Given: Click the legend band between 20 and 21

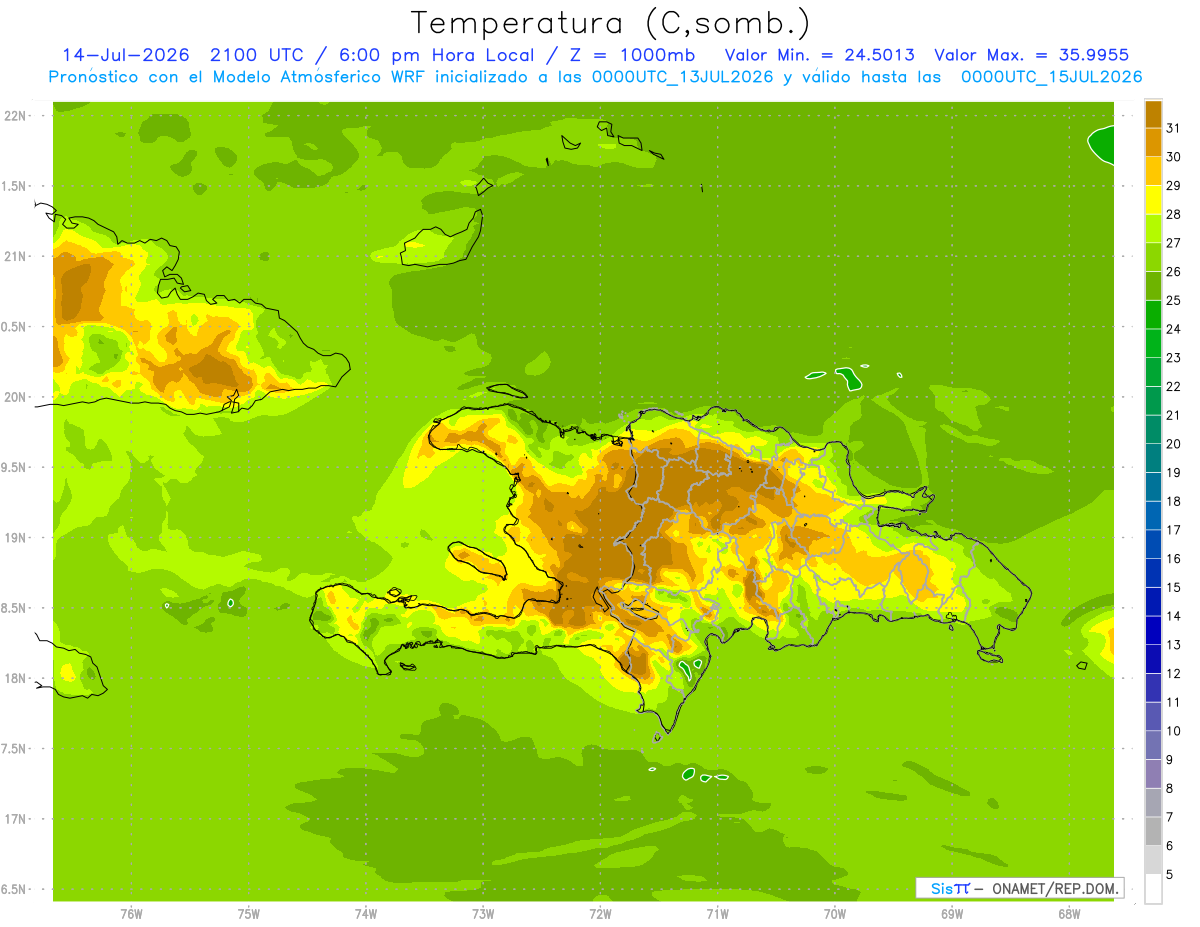Looking at the screenshot, I should [1153, 429].
